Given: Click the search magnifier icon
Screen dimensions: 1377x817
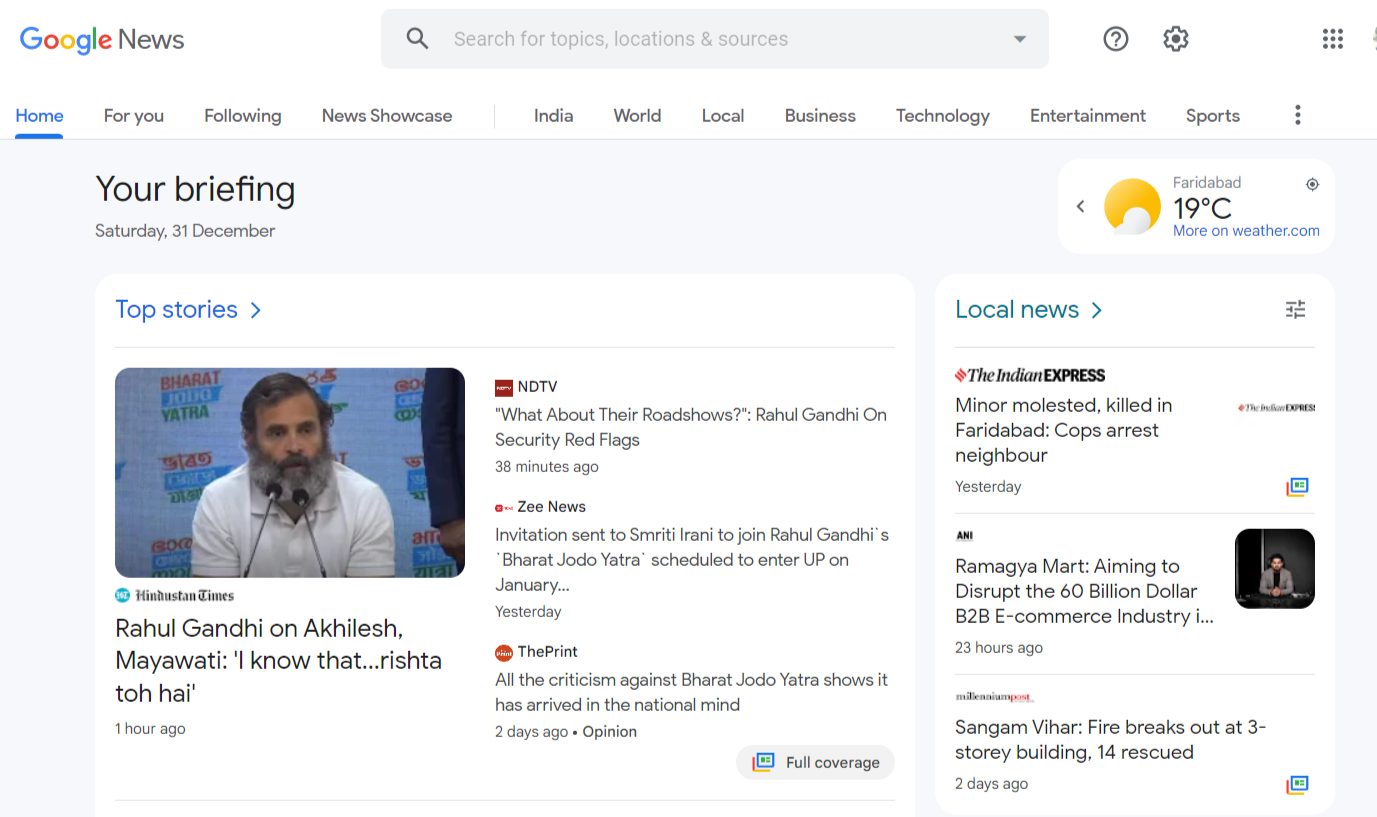Looking at the screenshot, I should pyautogui.click(x=417, y=39).
